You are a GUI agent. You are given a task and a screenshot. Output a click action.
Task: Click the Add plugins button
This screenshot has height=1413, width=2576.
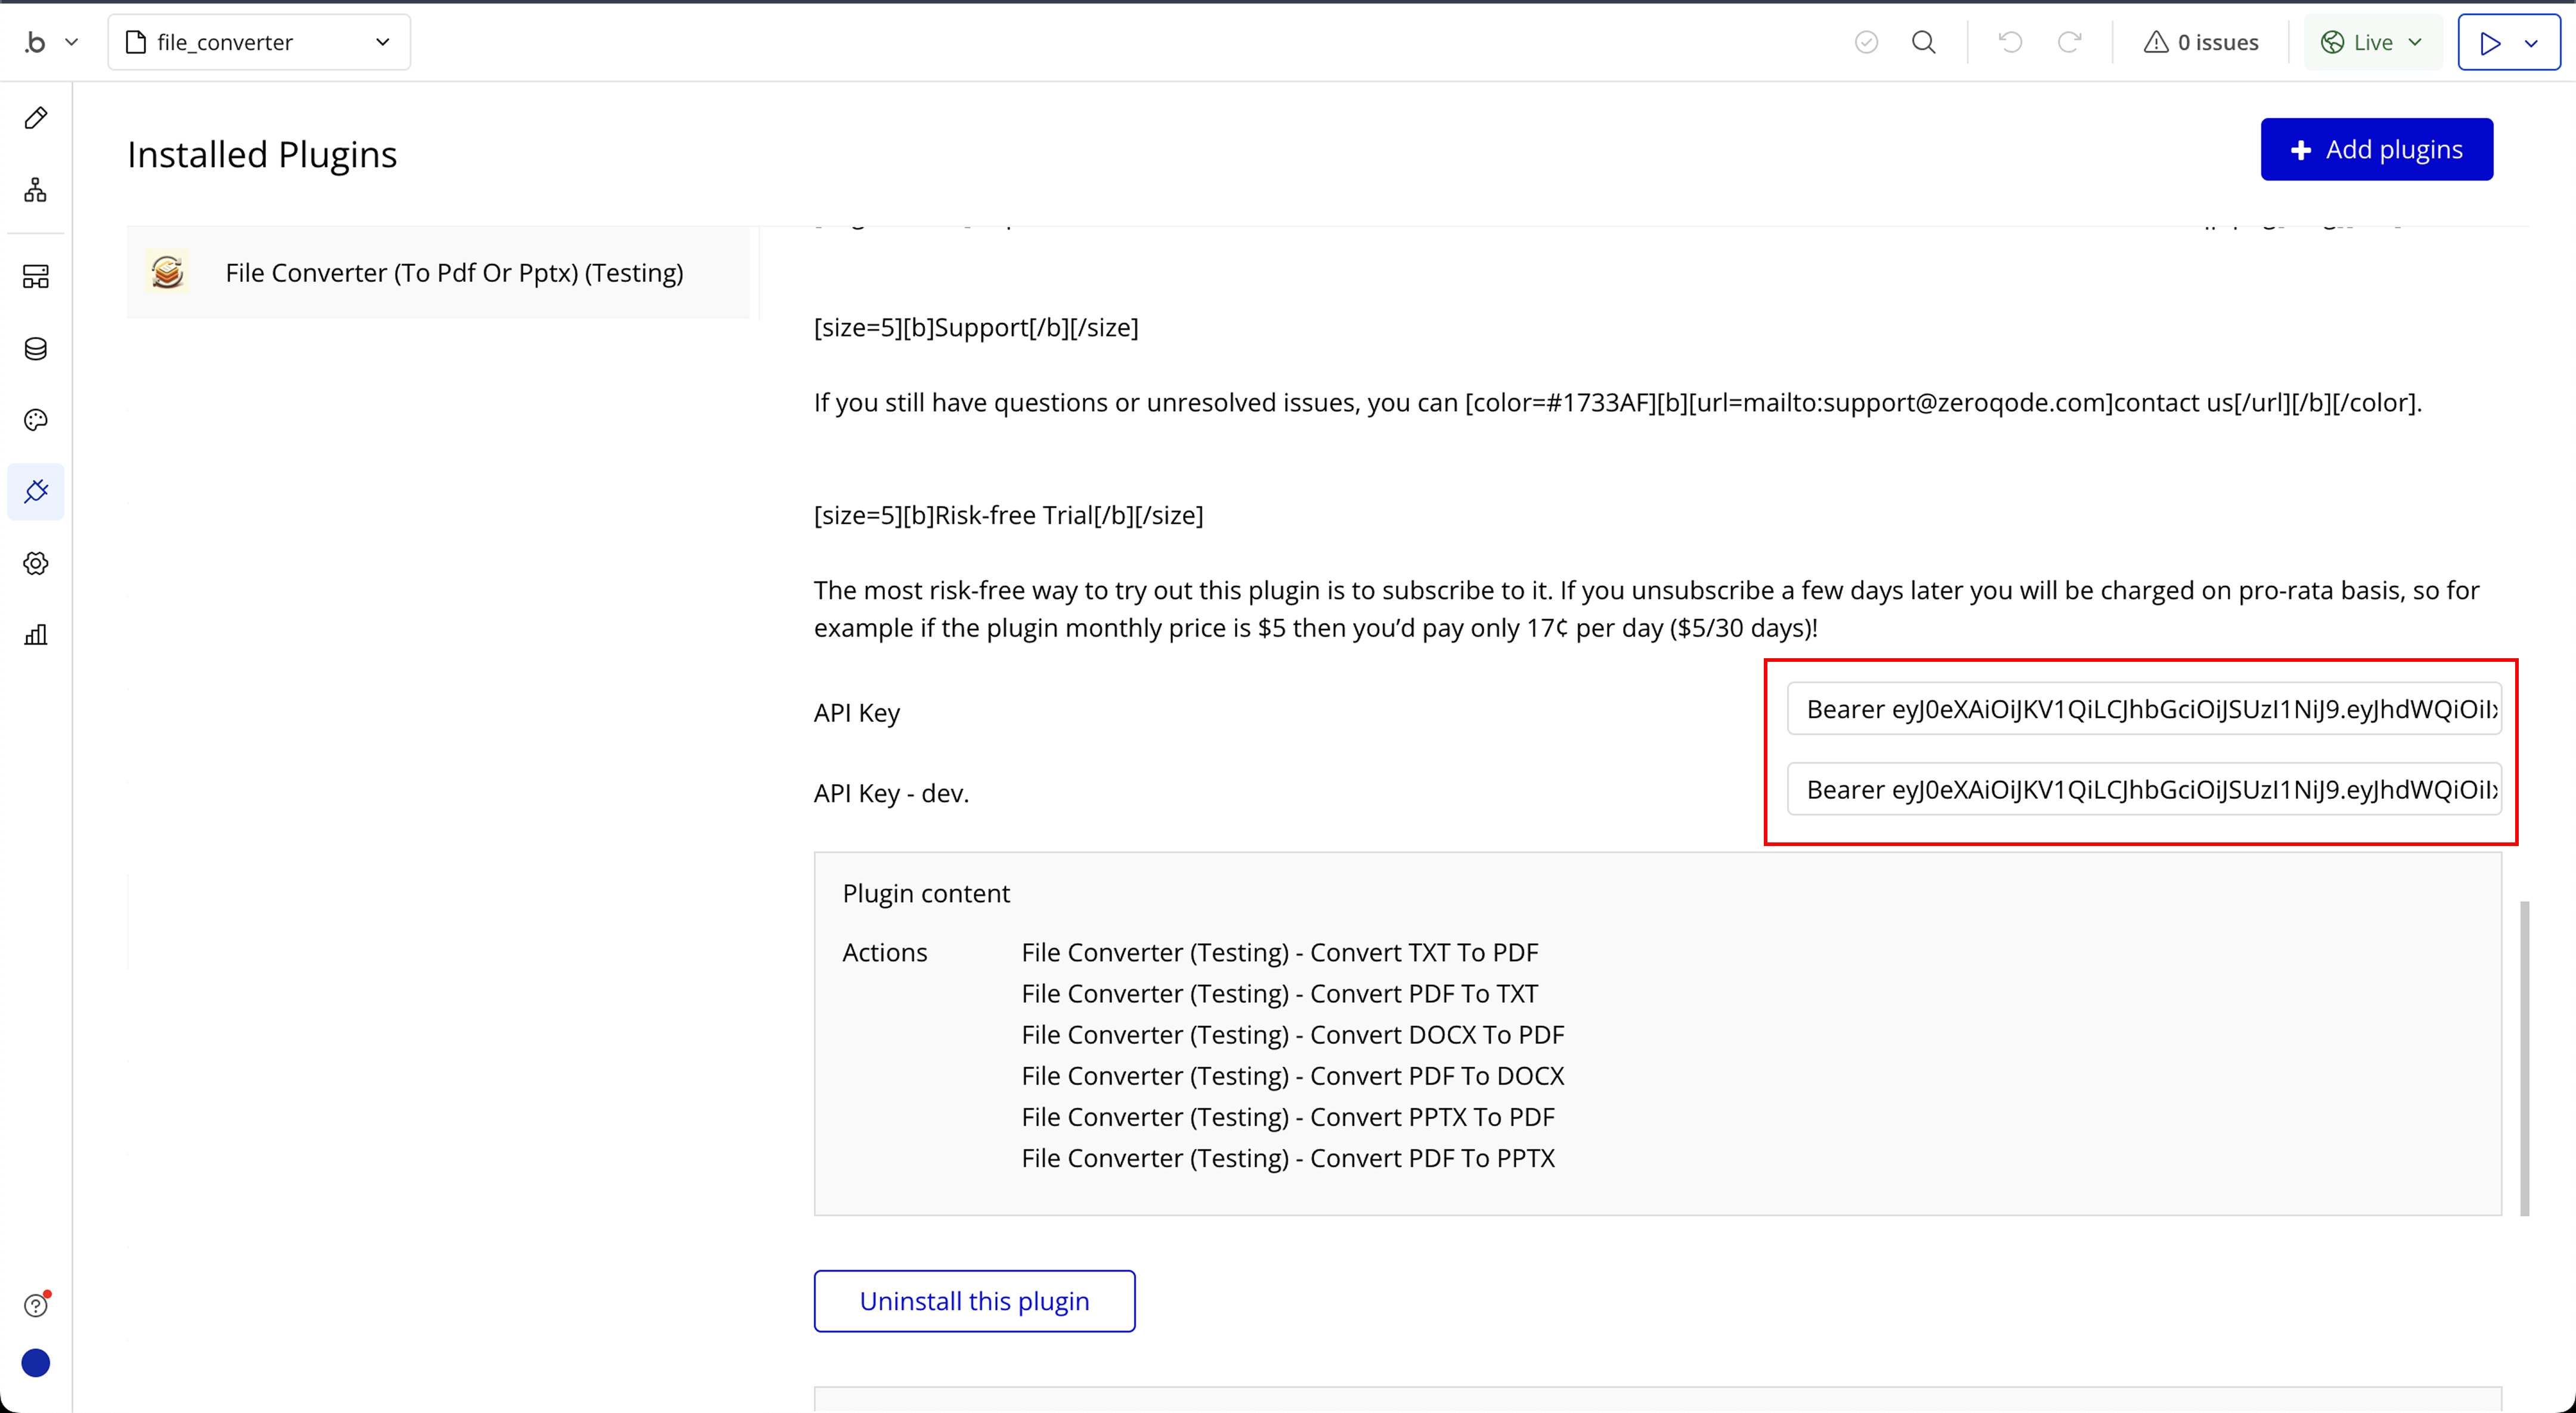(2376, 149)
